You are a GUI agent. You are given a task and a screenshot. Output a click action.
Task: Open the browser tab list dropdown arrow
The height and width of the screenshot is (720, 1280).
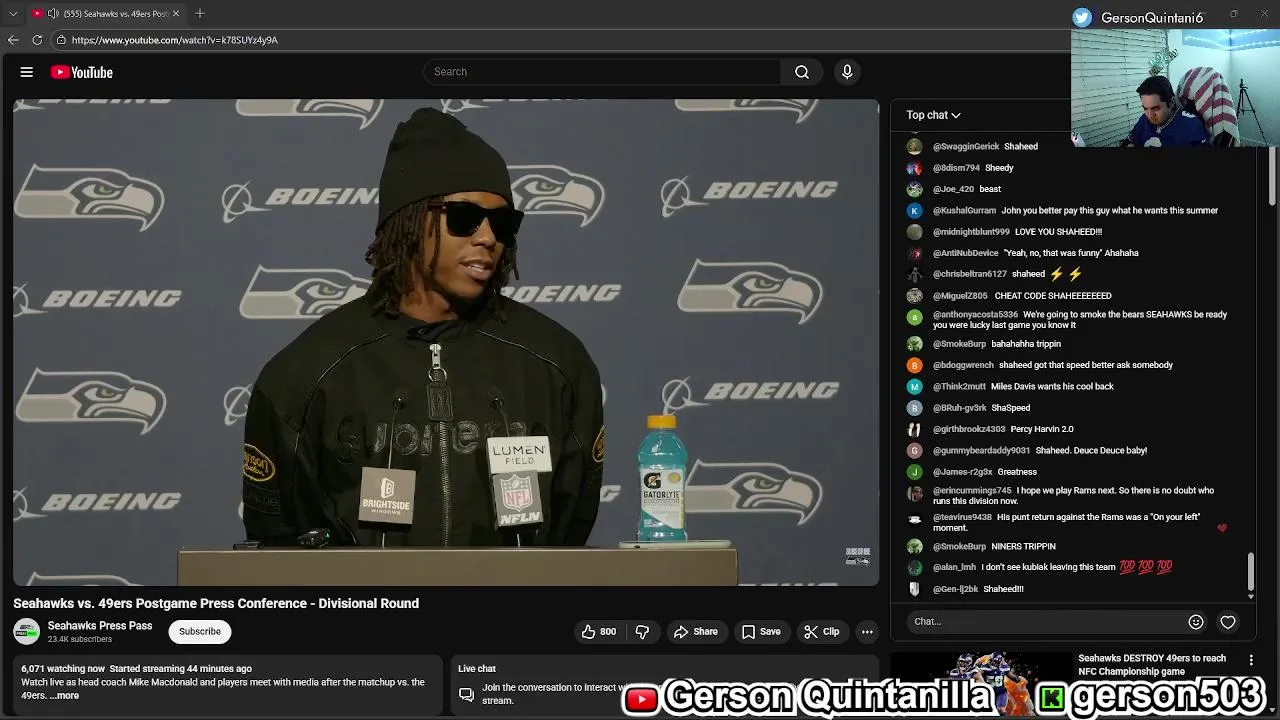[12, 13]
